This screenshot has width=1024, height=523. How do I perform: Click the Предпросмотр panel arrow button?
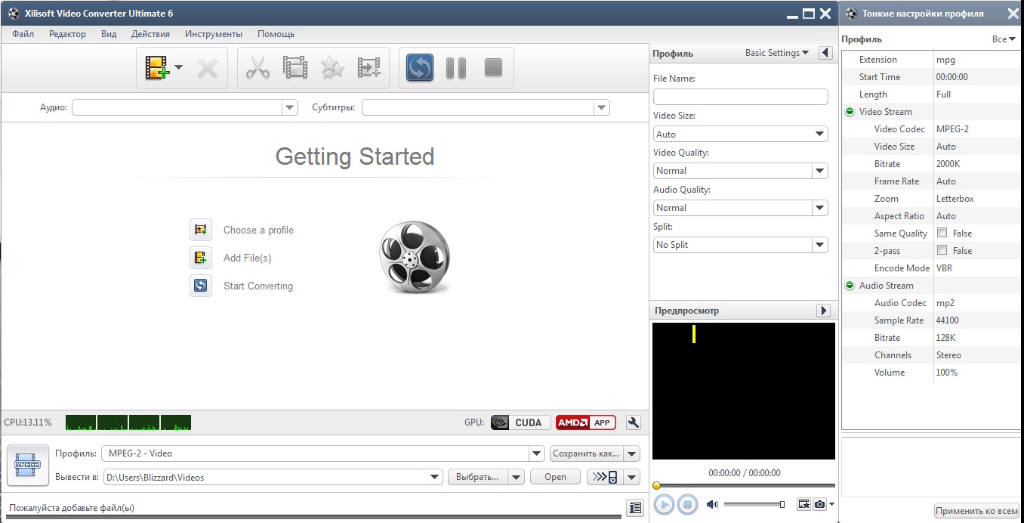pyautogui.click(x=824, y=311)
